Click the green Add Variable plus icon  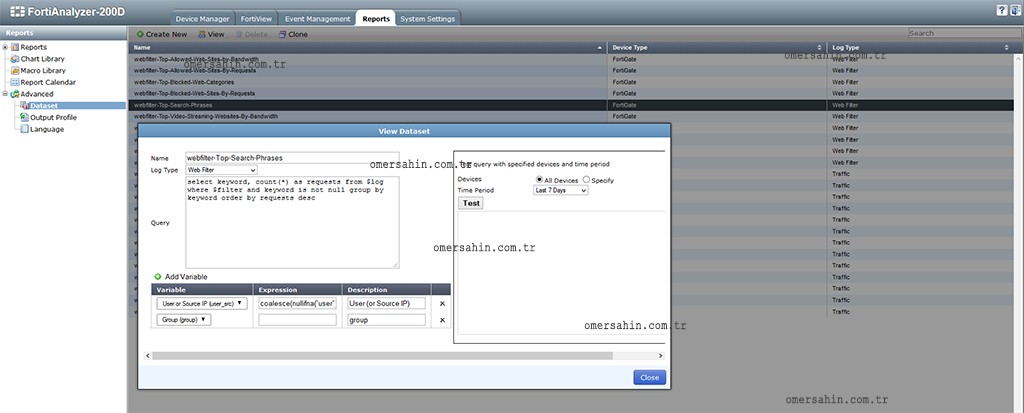click(157, 276)
